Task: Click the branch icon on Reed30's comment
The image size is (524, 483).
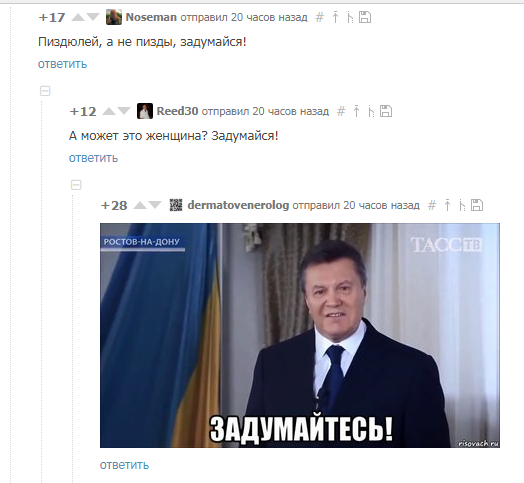Action: pos(371,111)
